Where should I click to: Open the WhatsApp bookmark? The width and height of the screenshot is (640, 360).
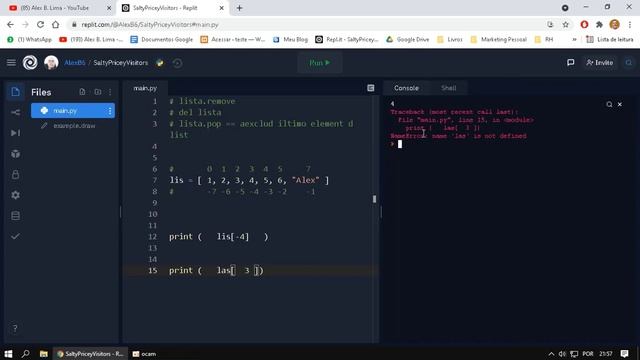[29, 39]
